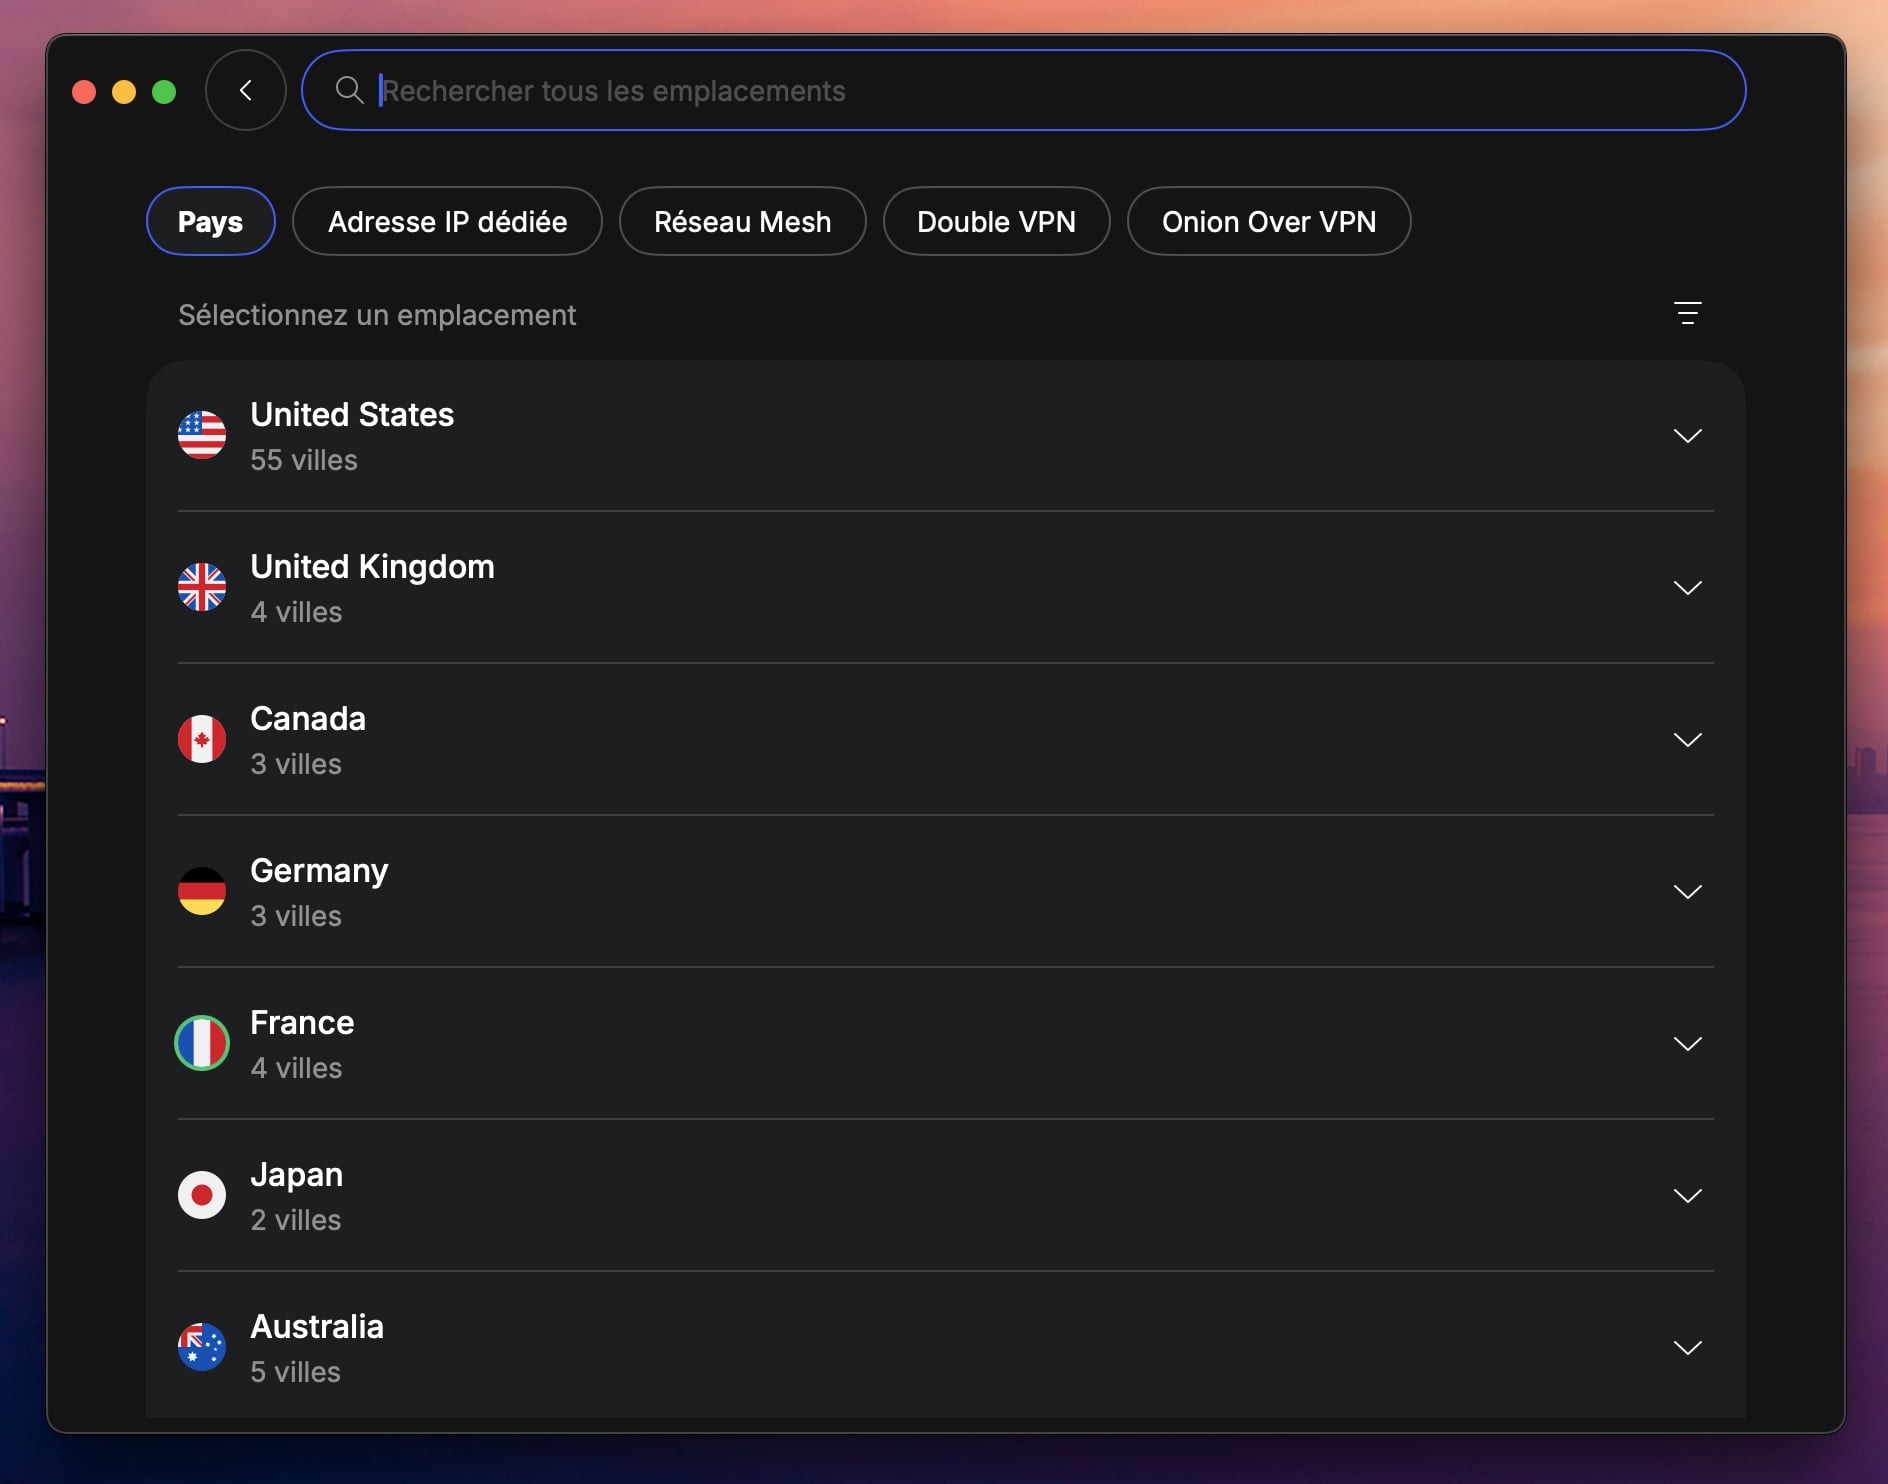Select the Réseau Mesh option

pos(743,221)
